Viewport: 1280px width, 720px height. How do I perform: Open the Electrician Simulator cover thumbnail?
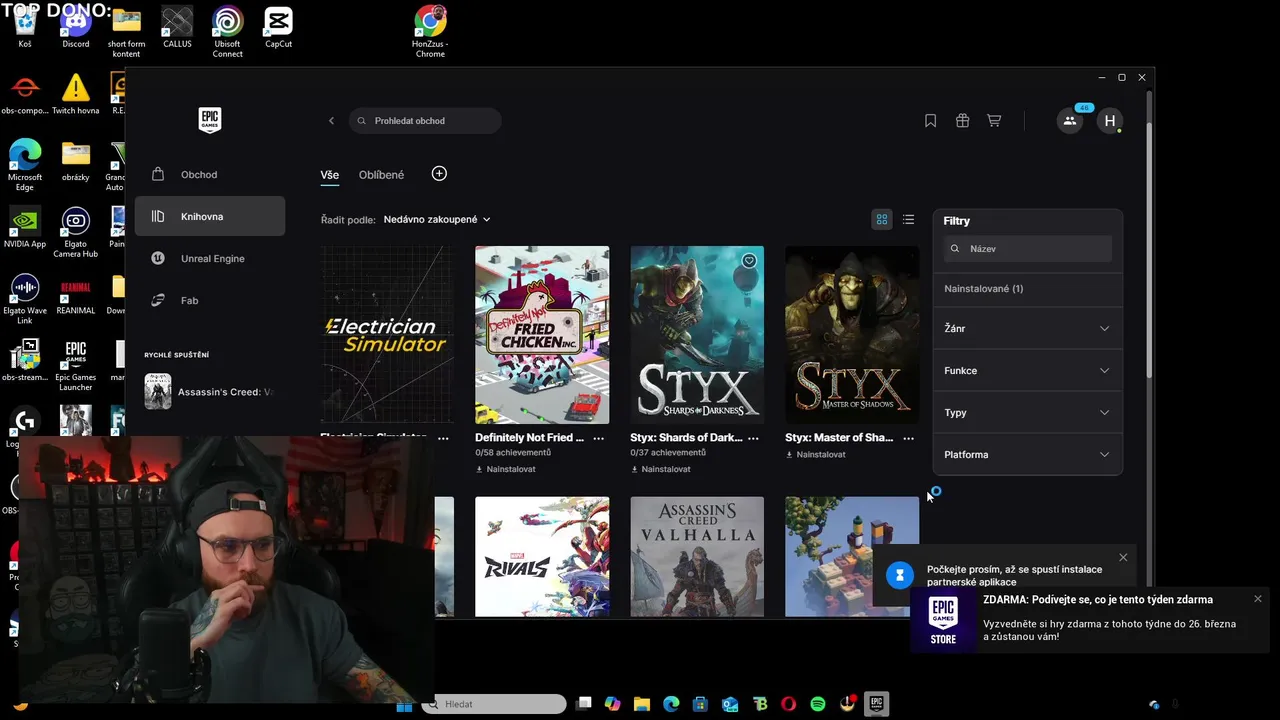tap(387, 335)
